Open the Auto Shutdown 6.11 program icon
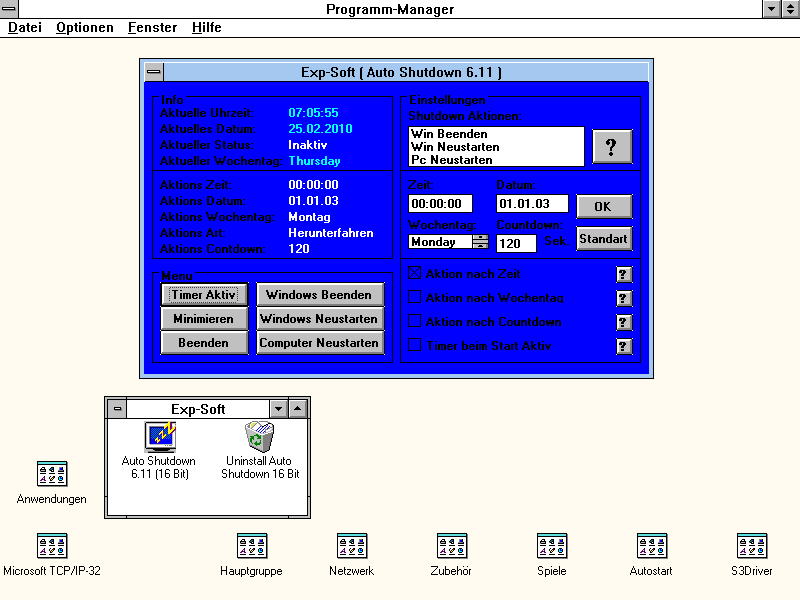The height and width of the screenshot is (600, 800). [x=159, y=437]
